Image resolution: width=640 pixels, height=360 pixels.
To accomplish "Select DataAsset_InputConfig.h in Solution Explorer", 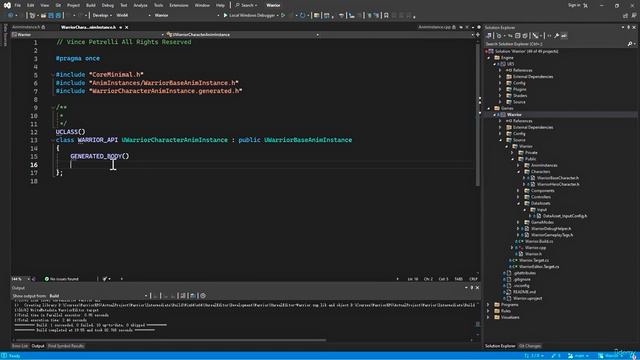I will (x=564, y=216).
